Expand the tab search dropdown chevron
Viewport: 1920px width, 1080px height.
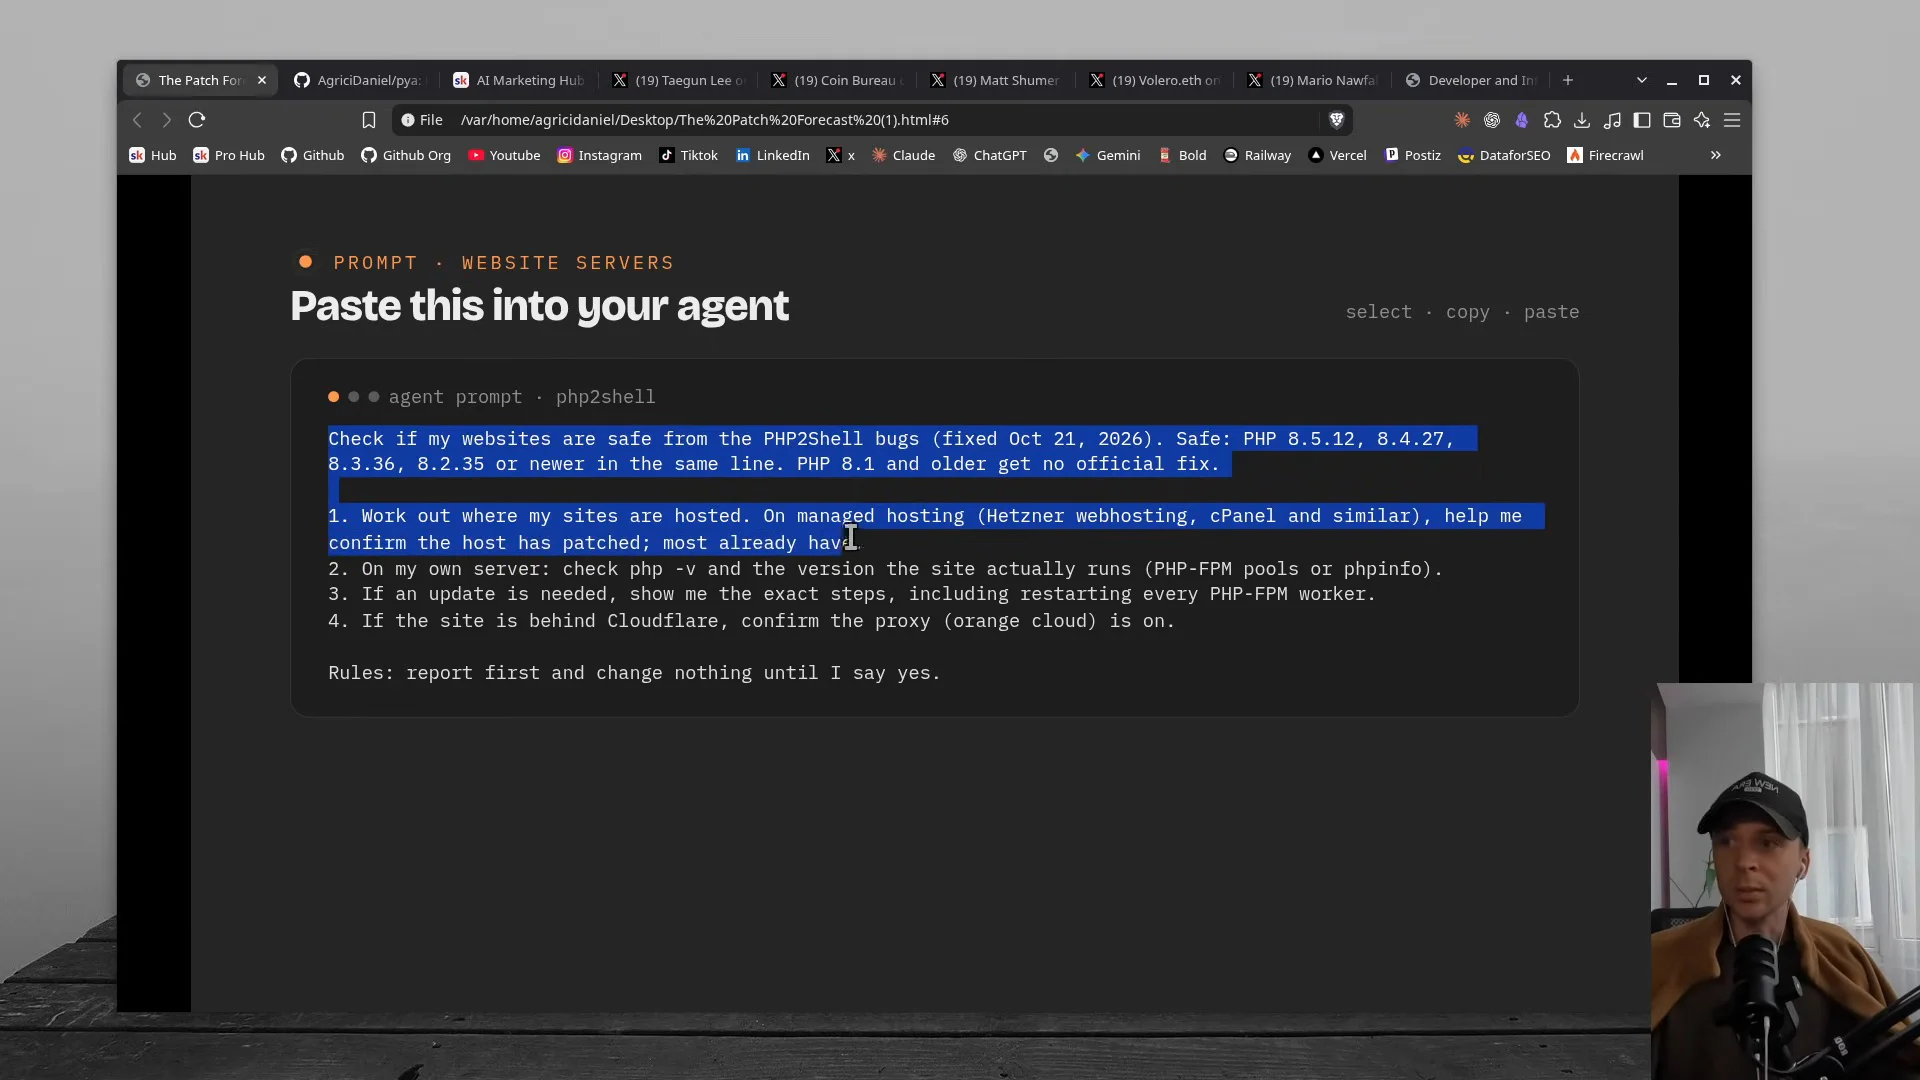(1641, 80)
